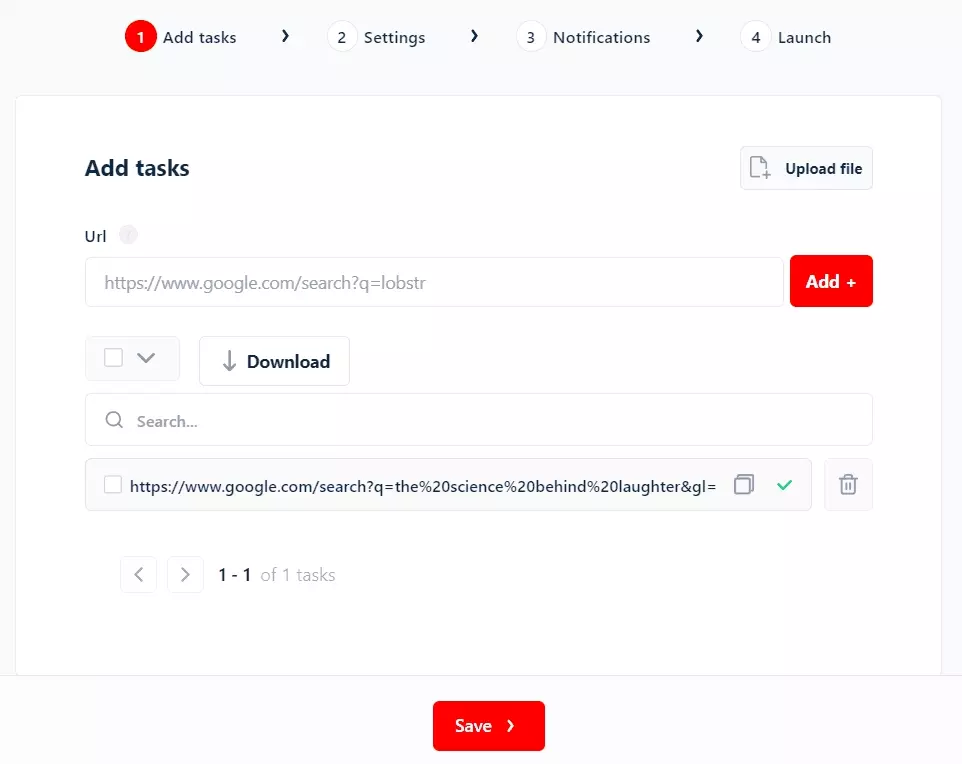Check the checkbox on the google.com task row
The width and height of the screenshot is (962, 764).
[x=113, y=484]
